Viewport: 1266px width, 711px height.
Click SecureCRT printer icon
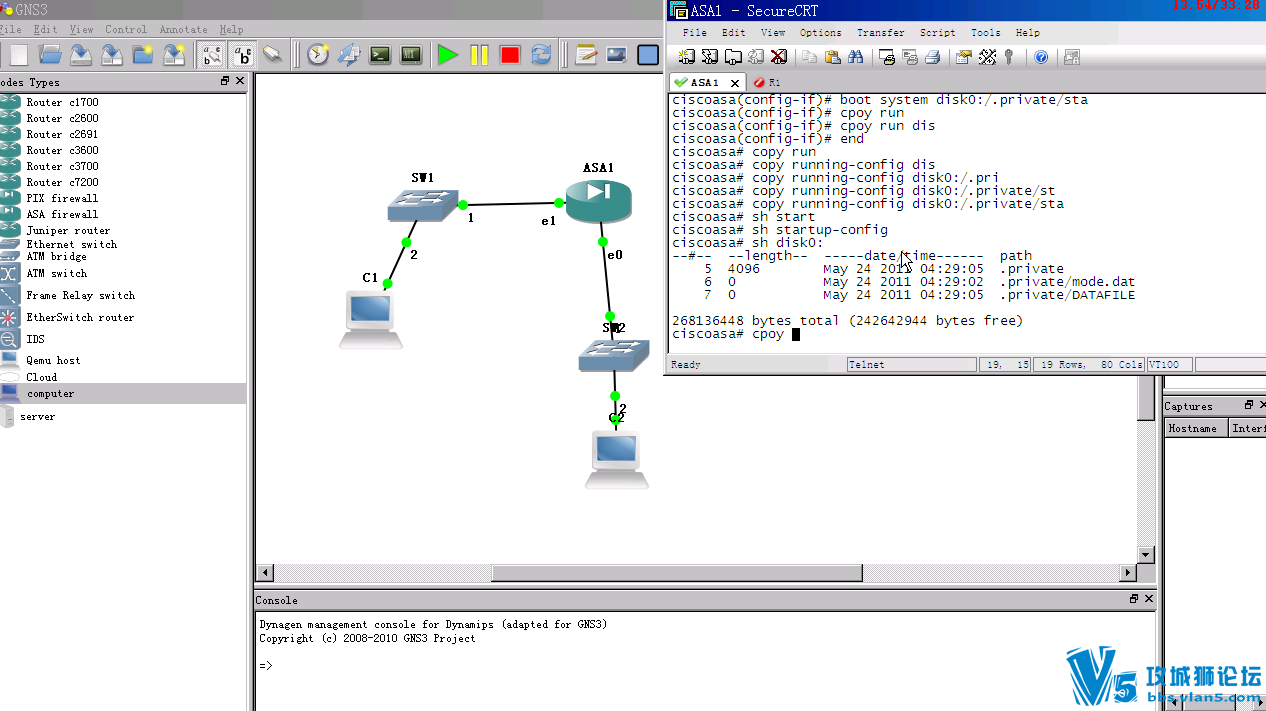click(932, 57)
